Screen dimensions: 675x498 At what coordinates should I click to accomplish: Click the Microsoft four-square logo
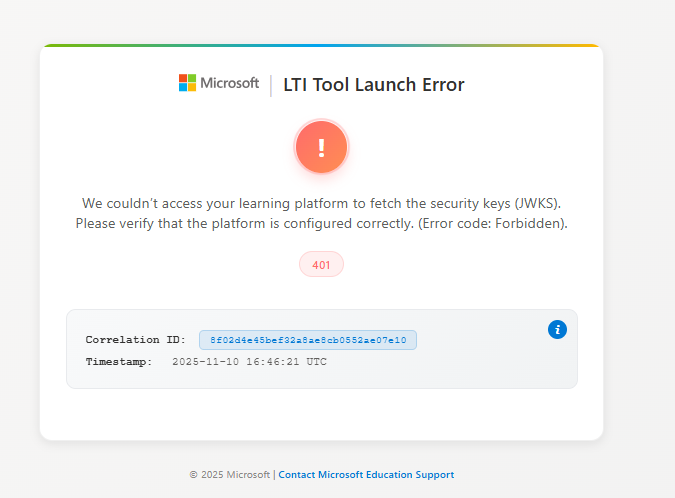[x=187, y=83]
